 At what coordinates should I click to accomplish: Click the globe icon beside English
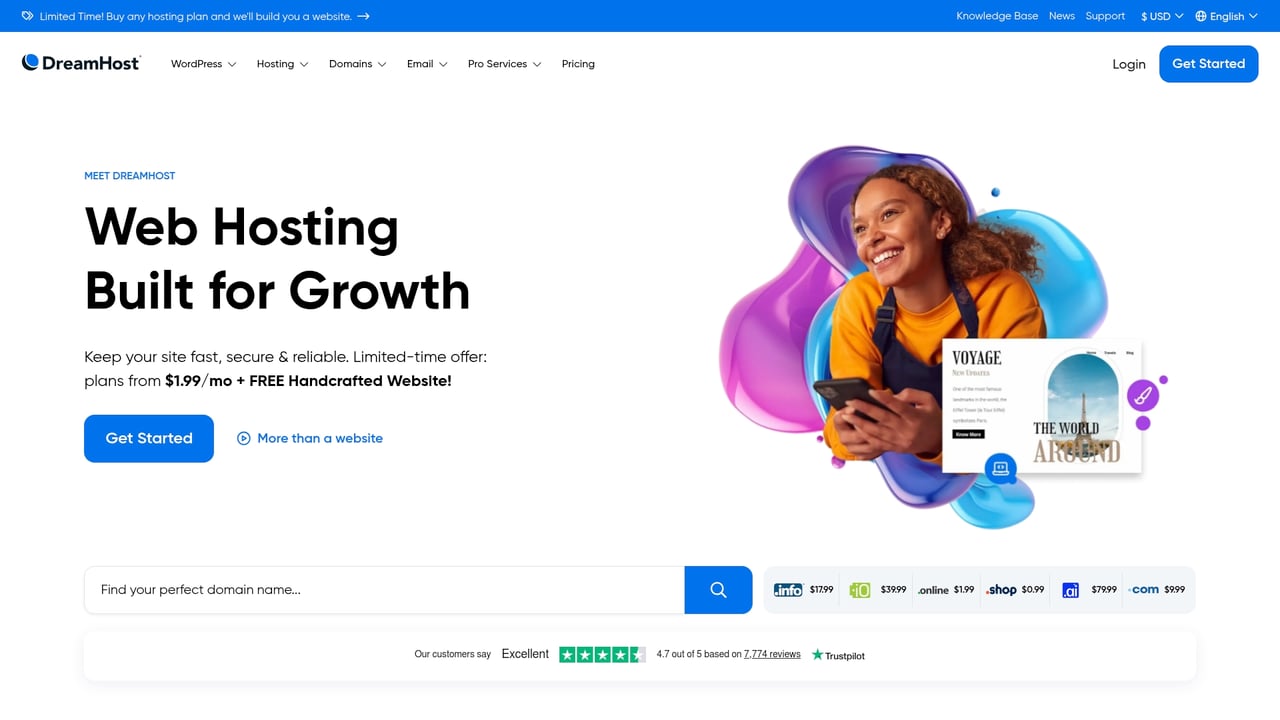point(1199,16)
